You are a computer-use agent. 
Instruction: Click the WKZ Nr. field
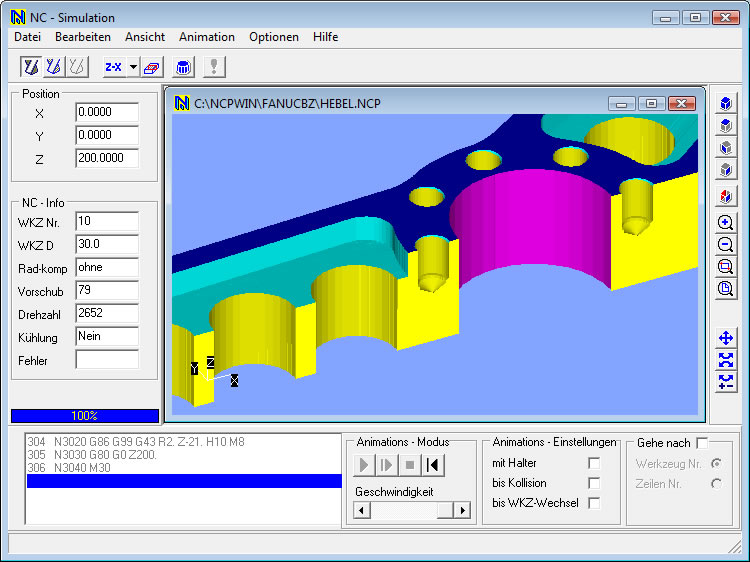tap(107, 221)
